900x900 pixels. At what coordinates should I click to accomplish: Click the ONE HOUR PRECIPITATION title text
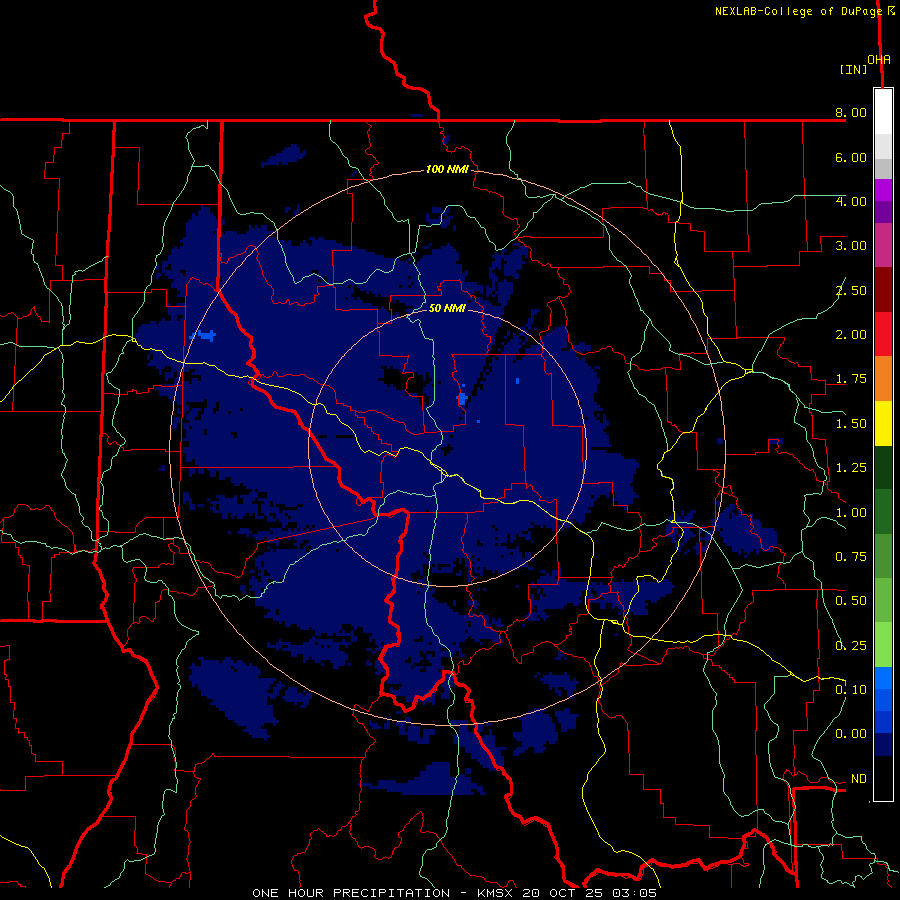351,893
